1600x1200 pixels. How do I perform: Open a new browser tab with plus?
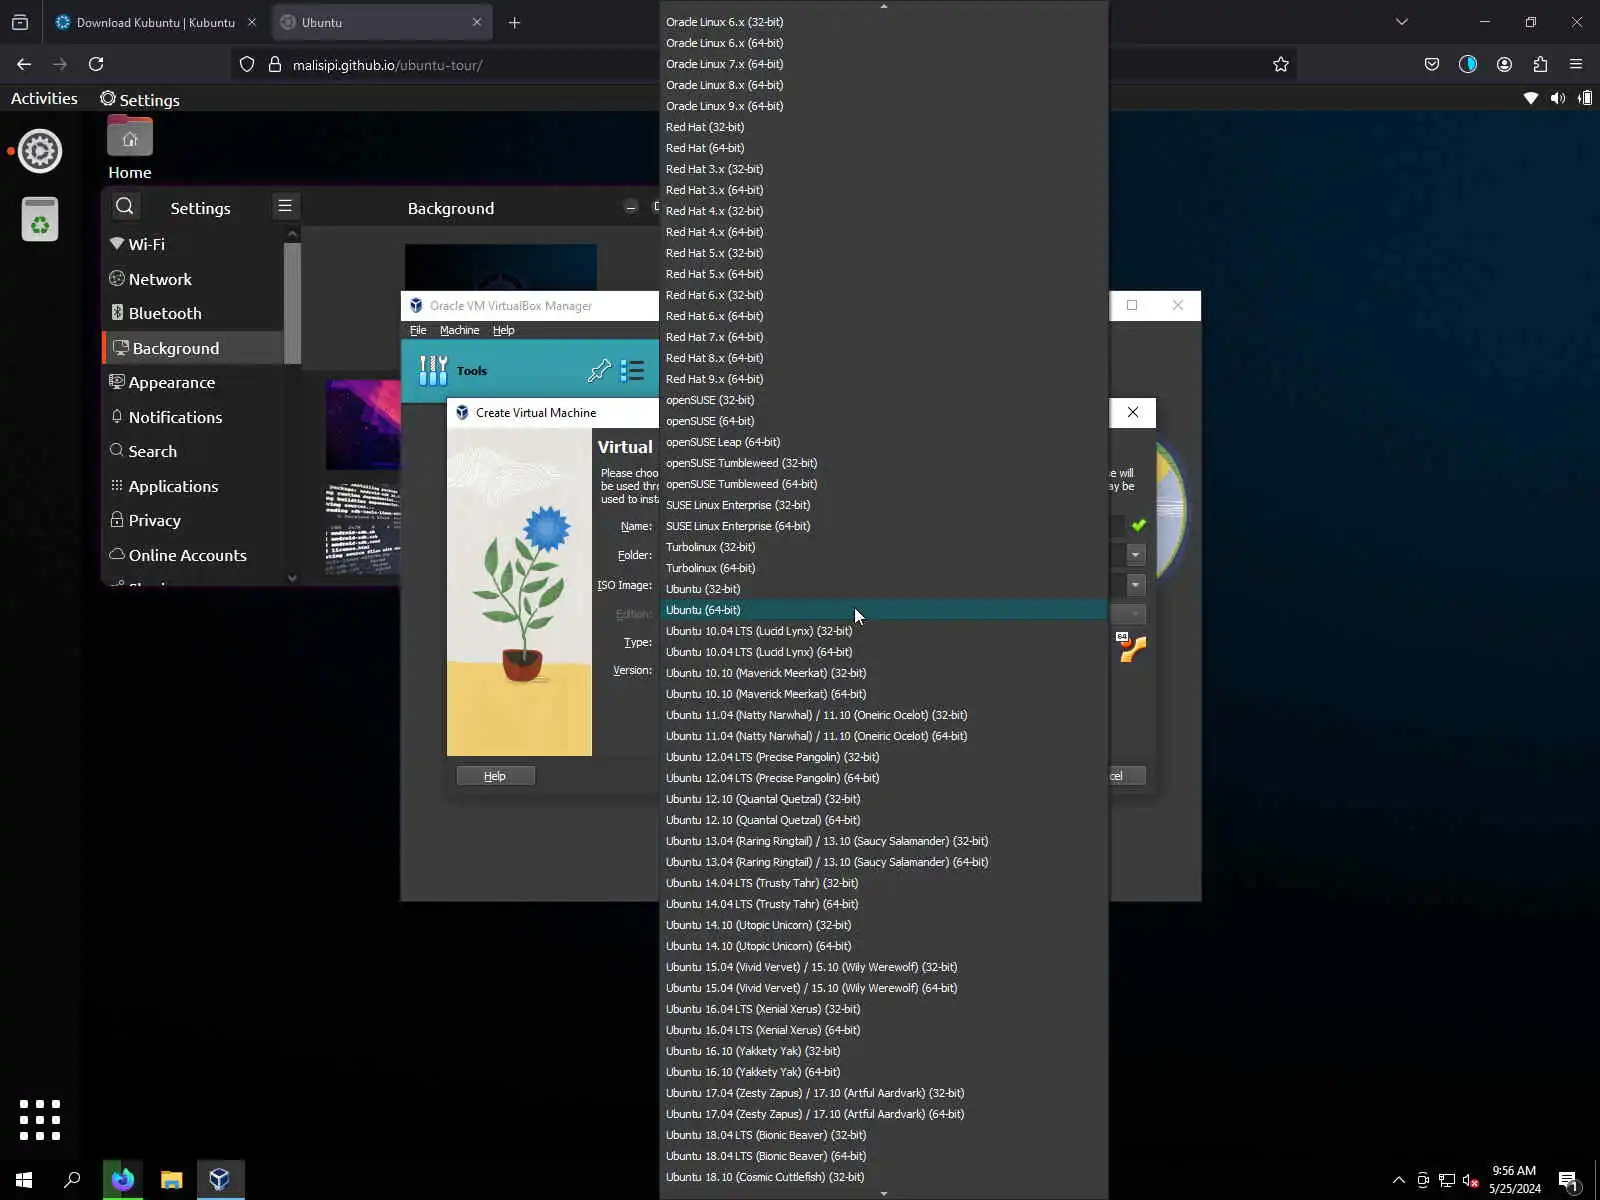coord(514,22)
